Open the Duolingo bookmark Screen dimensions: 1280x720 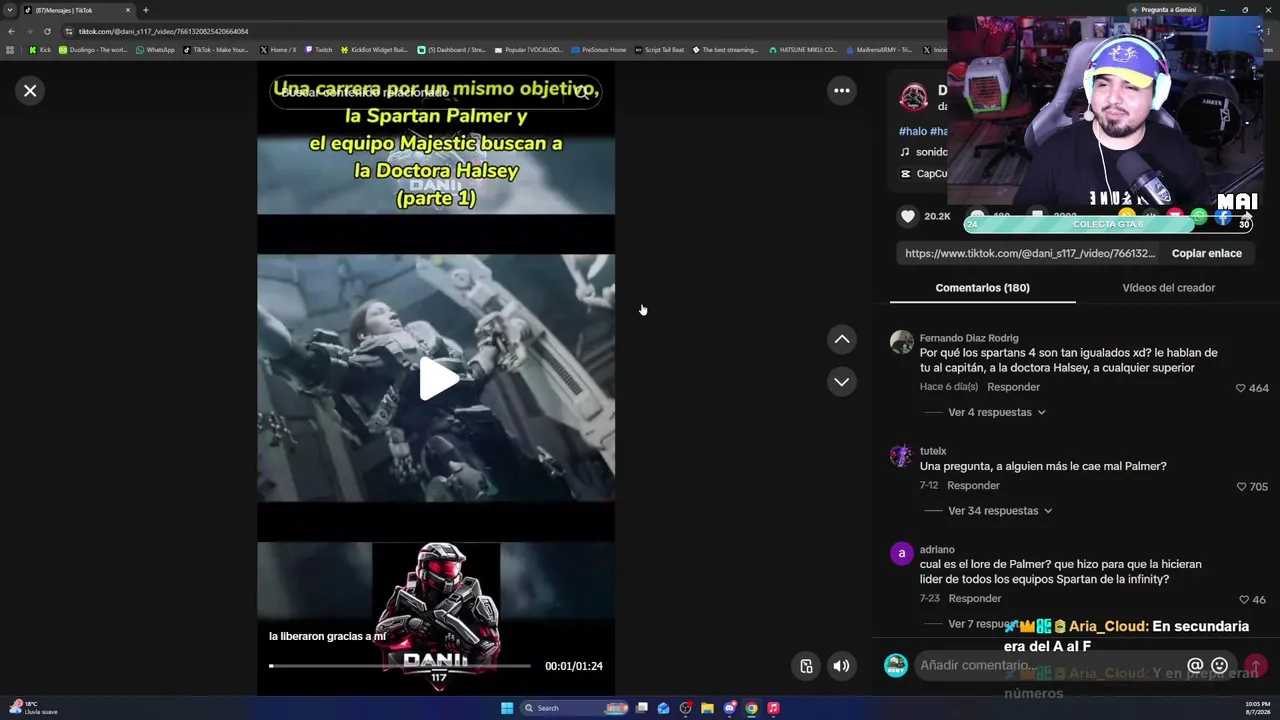pos(93,50)
